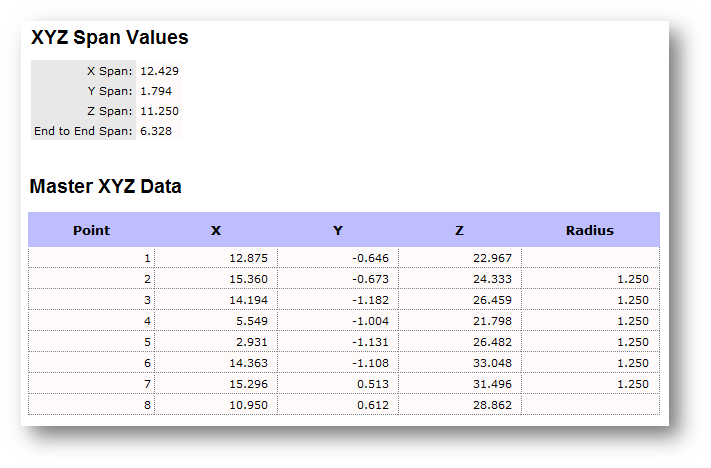Click the End to End Span value 6.328
The height and width of the screenshot is (468, 711).
156,131
